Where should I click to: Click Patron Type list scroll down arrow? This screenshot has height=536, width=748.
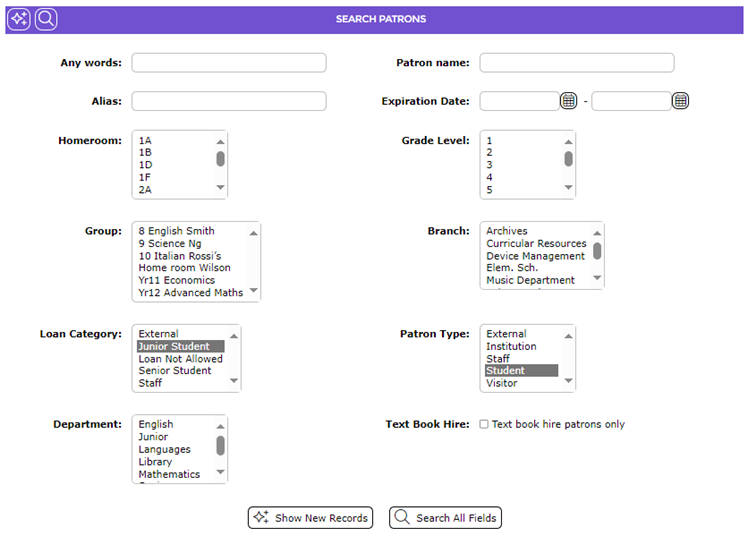568,381
